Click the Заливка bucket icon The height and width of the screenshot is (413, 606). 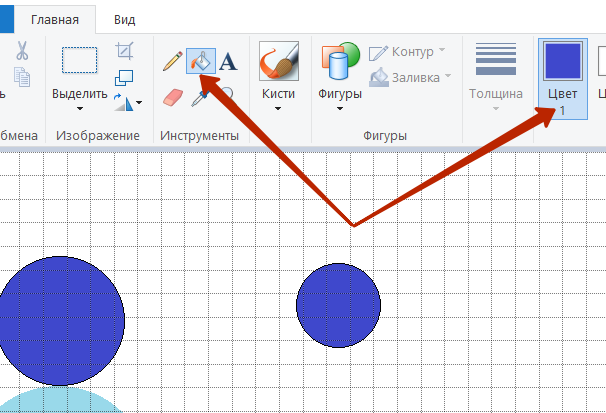tap(379, 77)
